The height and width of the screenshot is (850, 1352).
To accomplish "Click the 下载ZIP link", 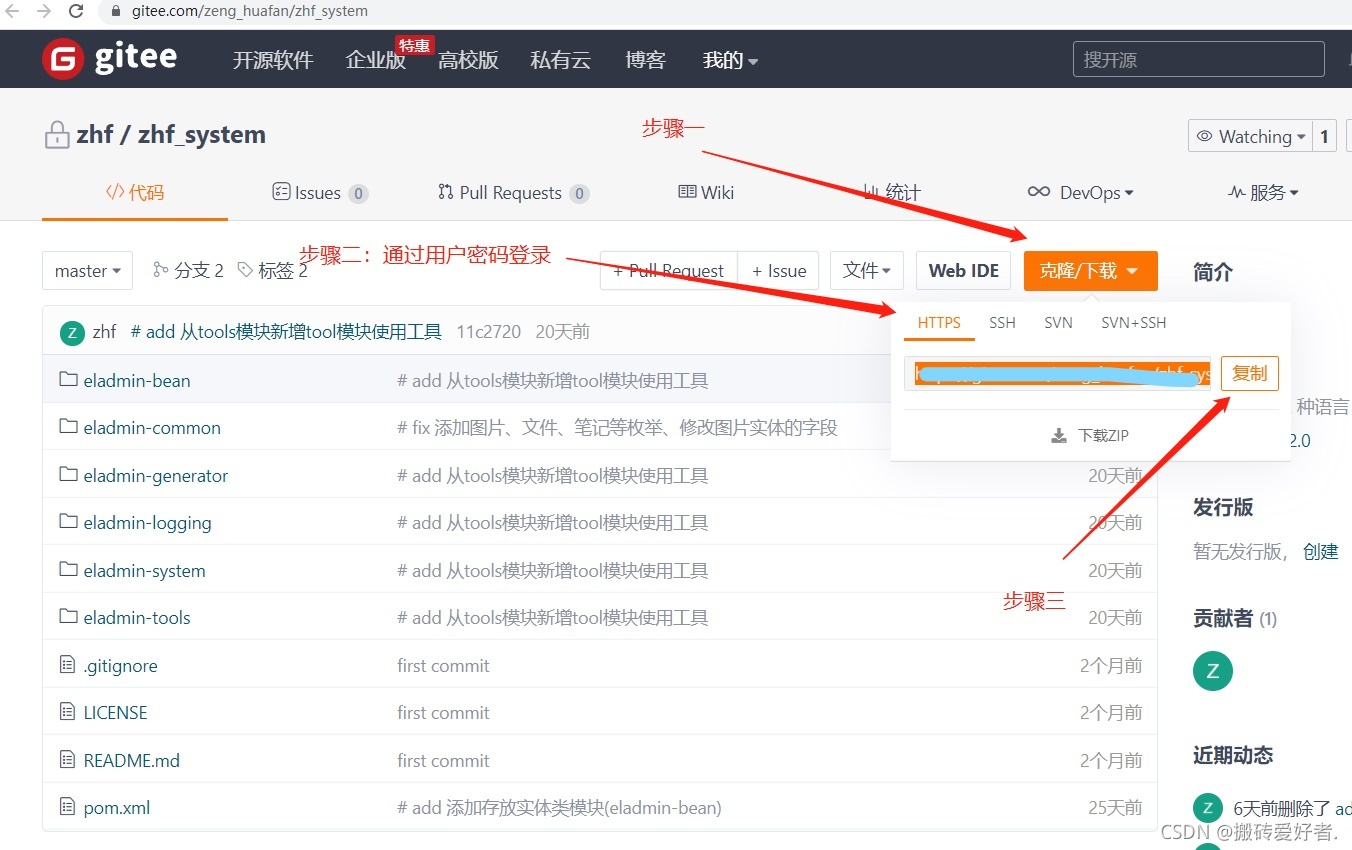I will (x=1090, y=436).
